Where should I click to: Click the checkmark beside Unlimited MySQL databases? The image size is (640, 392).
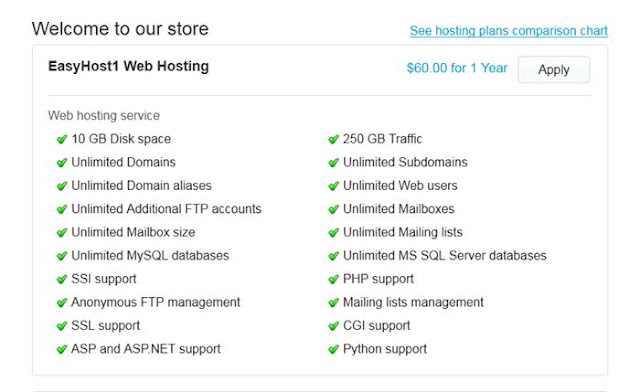pyautogui.click(x=62, y=256)
